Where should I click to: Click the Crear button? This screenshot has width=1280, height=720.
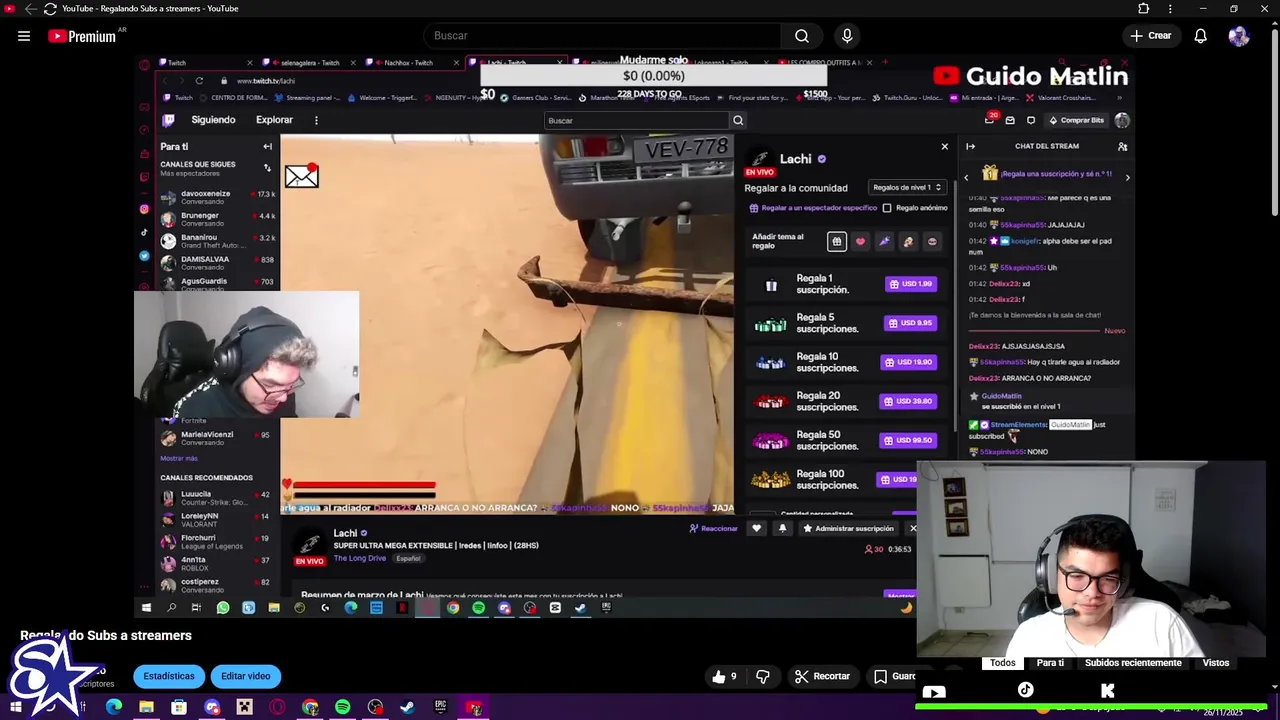click(x=1150, y=36)
